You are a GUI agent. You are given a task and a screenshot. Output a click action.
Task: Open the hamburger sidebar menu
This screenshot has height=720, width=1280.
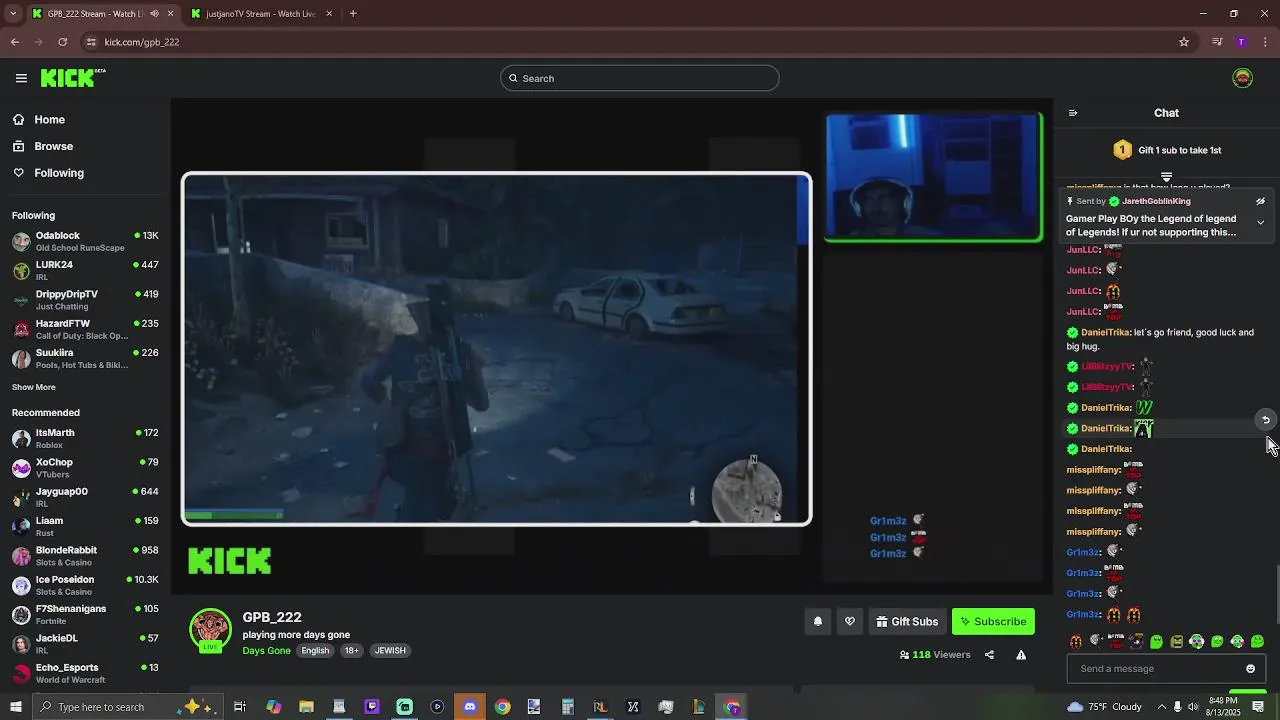pos(21,78)
